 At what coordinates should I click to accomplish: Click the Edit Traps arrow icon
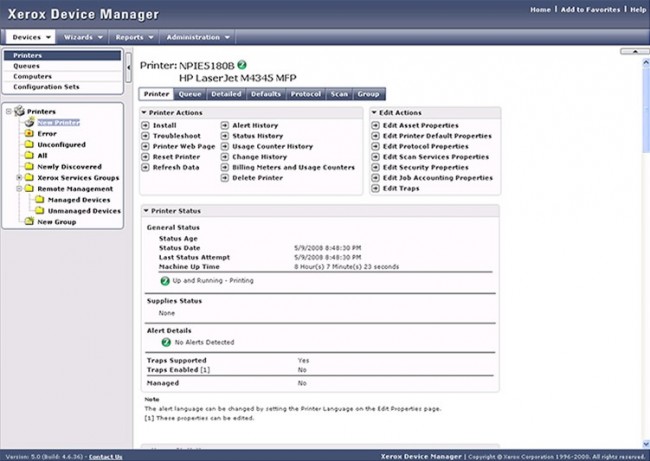(376, 189)
